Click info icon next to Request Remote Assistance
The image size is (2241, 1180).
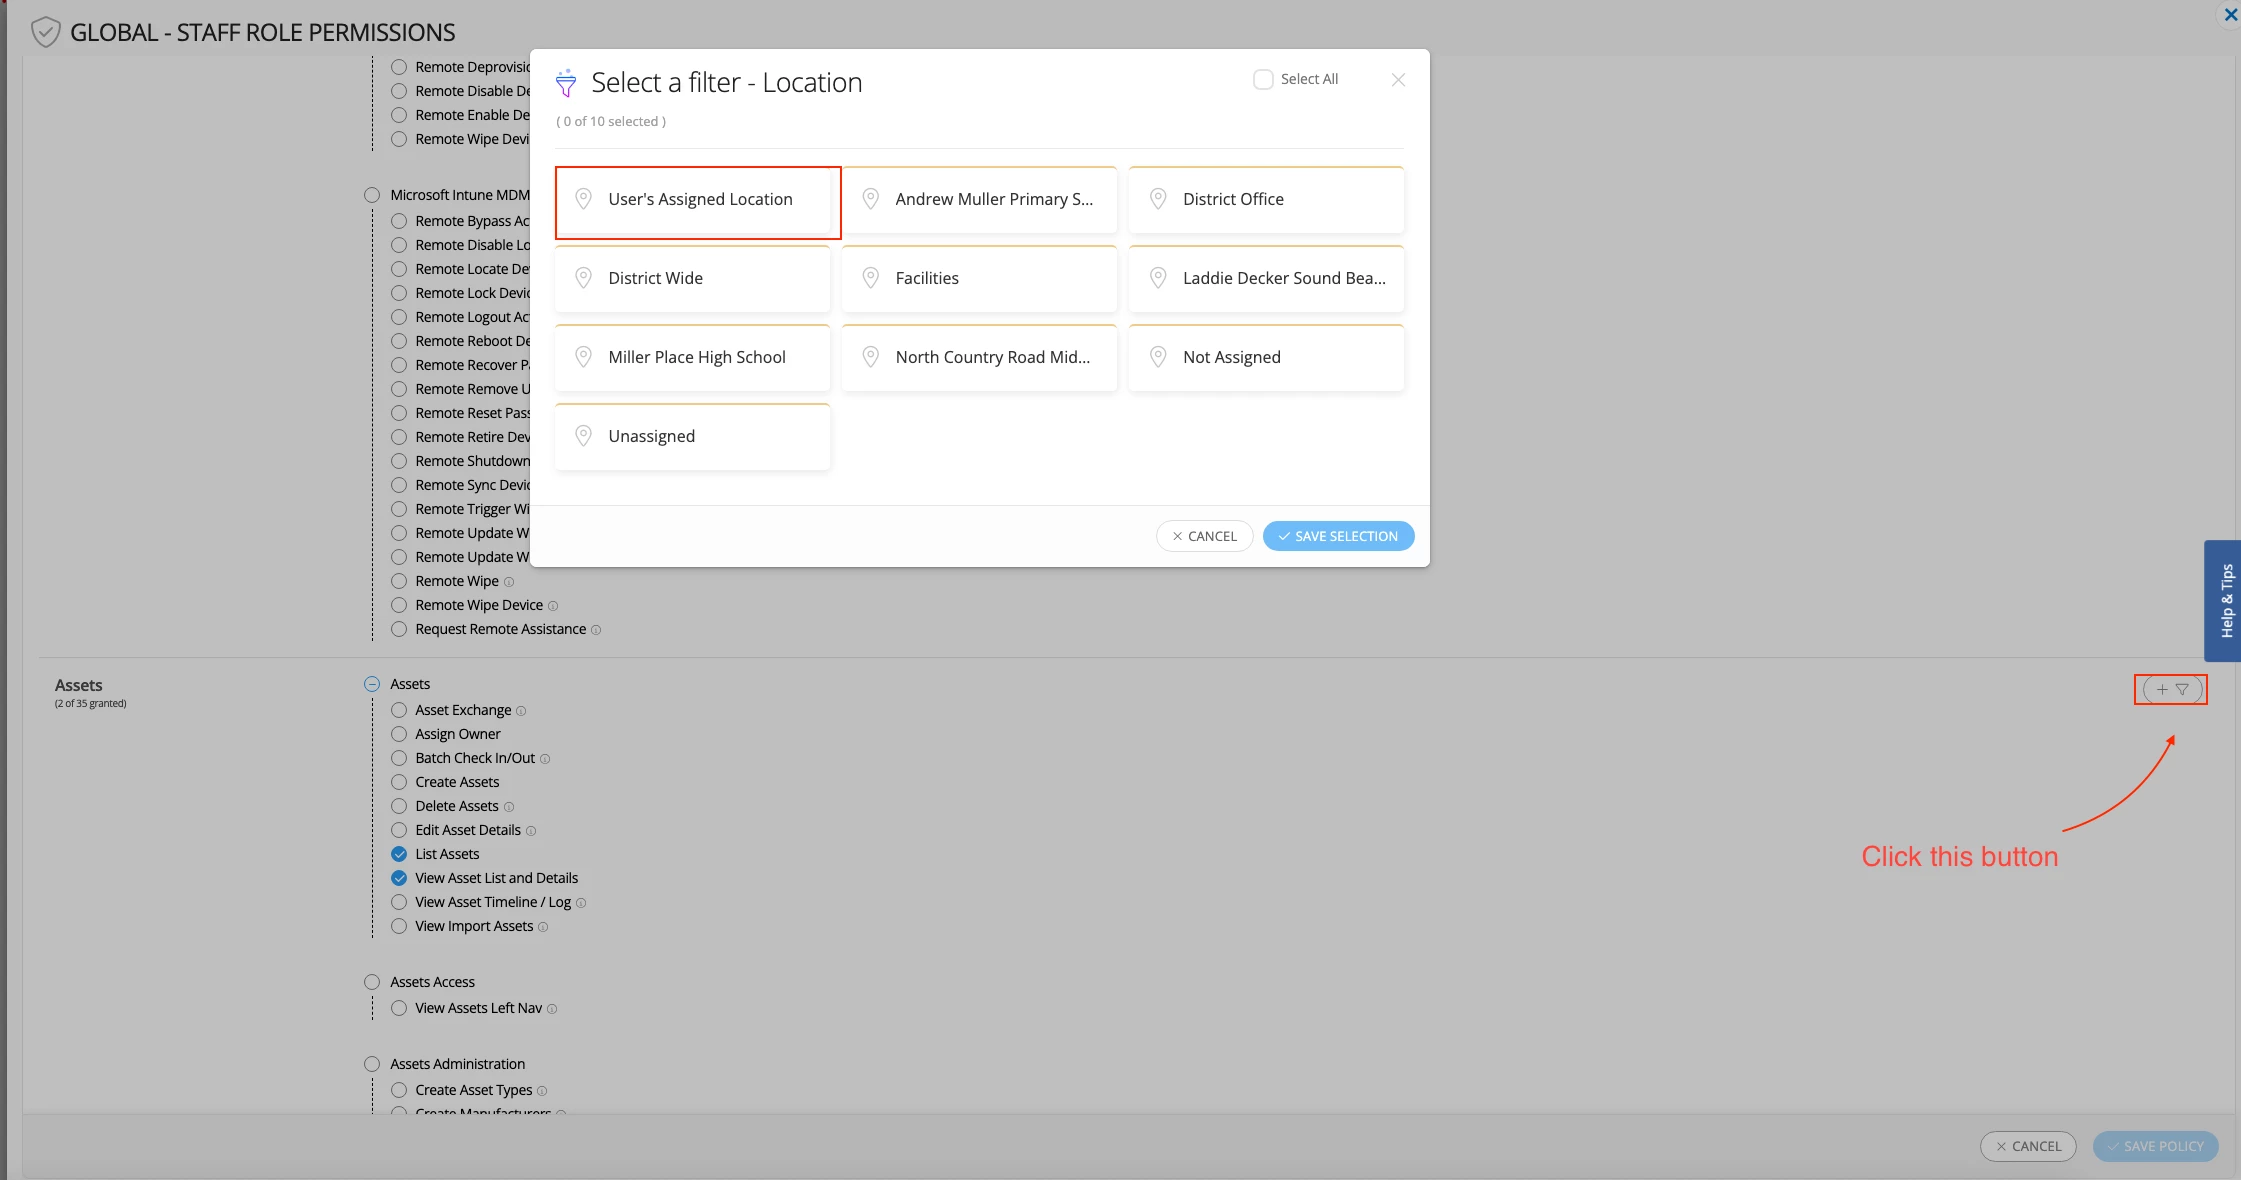tap(596, 630)
